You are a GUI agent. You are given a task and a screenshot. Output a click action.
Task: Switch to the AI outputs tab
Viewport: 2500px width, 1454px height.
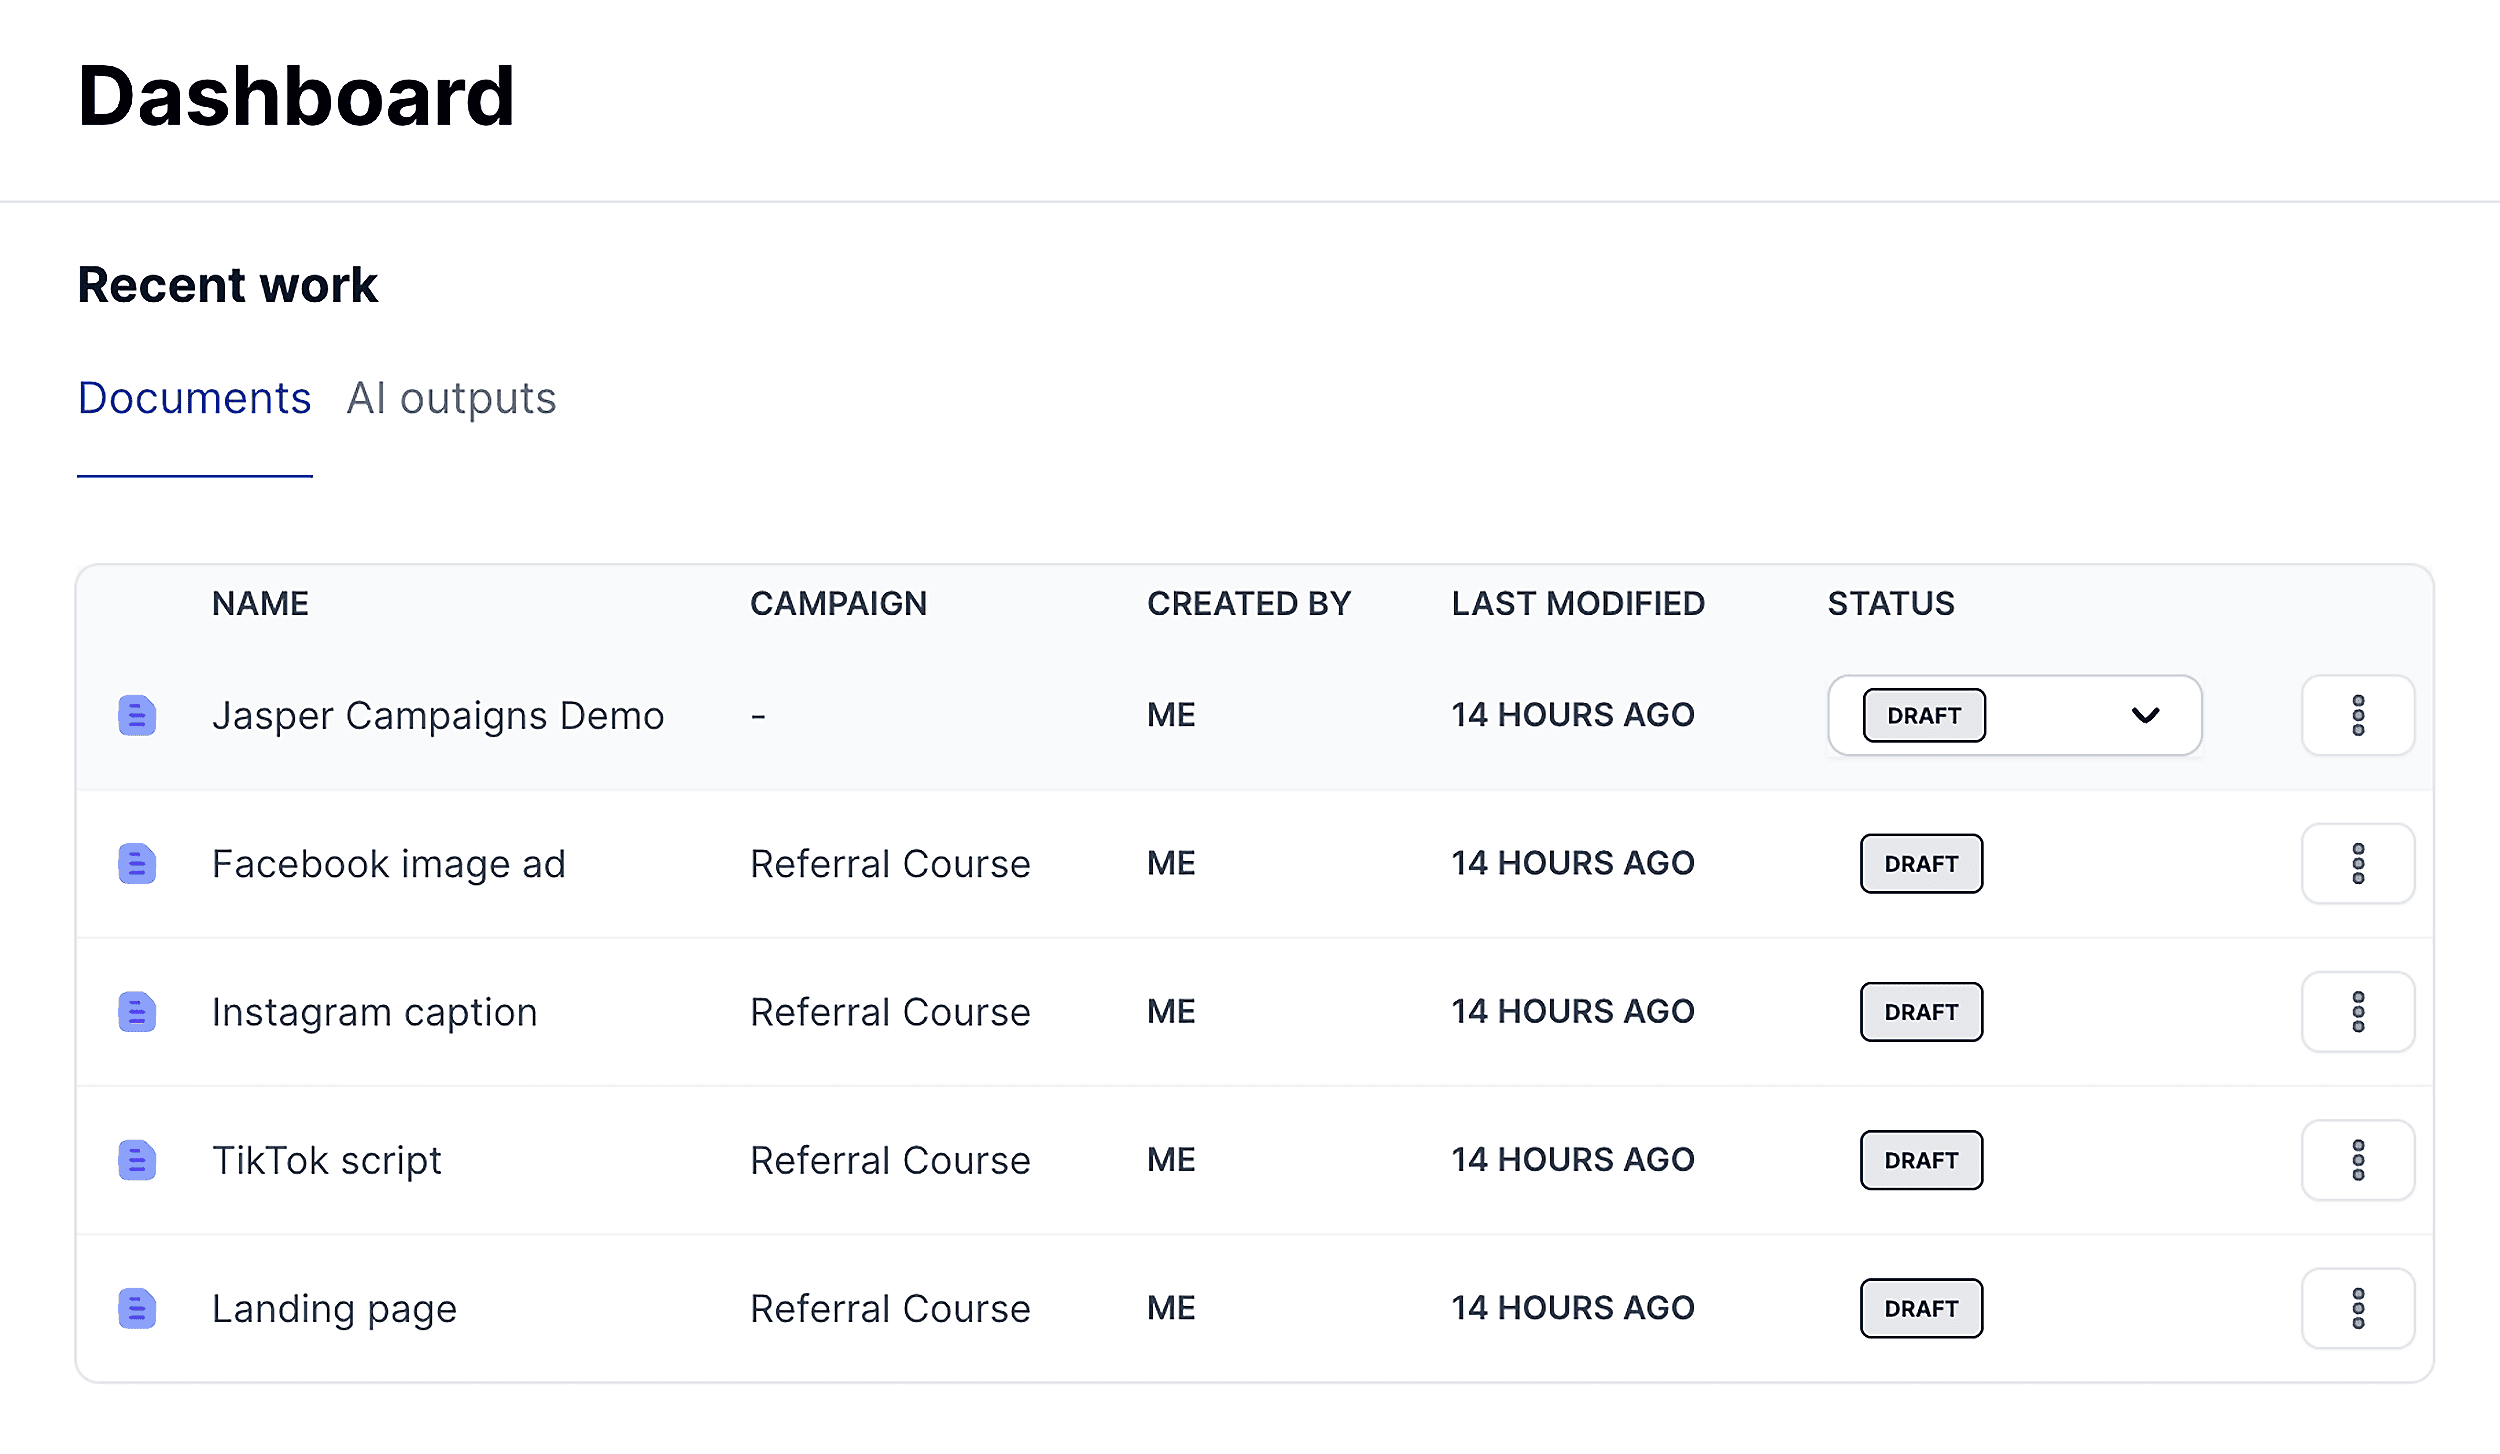(452, 397)
